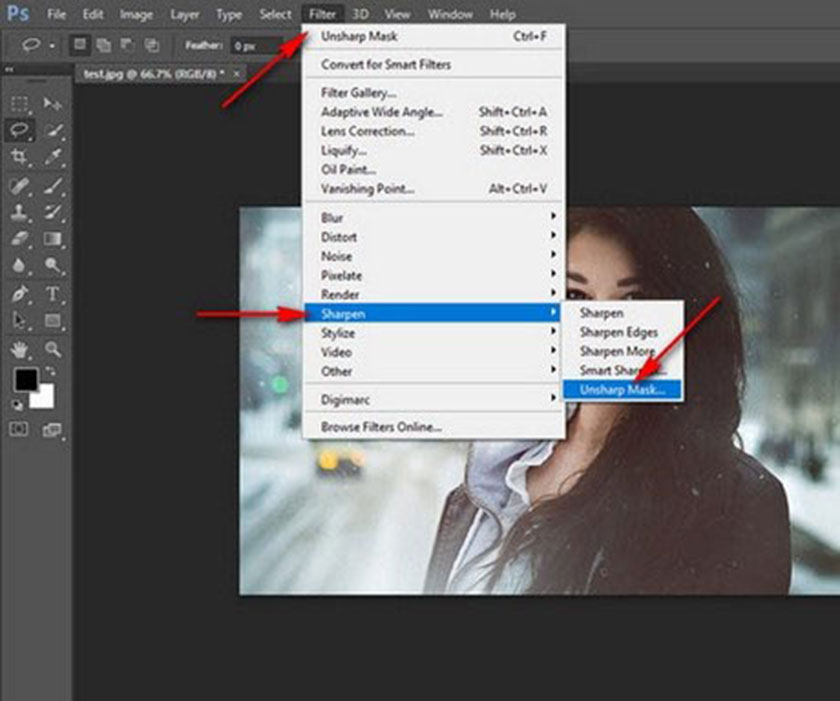Image resolution: width=840 pixels, height=701 pixels.
Task: Open Filter Gallery
Action: pyautogui.click(x=433, y=93)
